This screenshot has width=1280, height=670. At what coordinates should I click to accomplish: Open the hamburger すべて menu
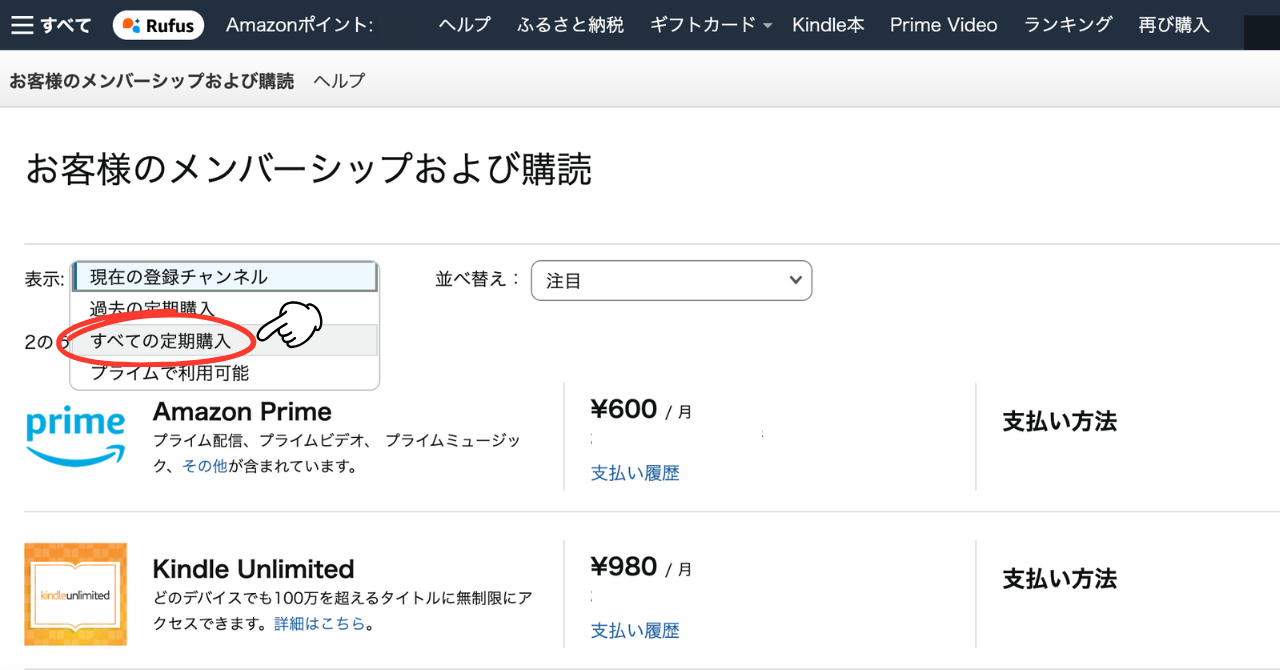coord(50,25)
